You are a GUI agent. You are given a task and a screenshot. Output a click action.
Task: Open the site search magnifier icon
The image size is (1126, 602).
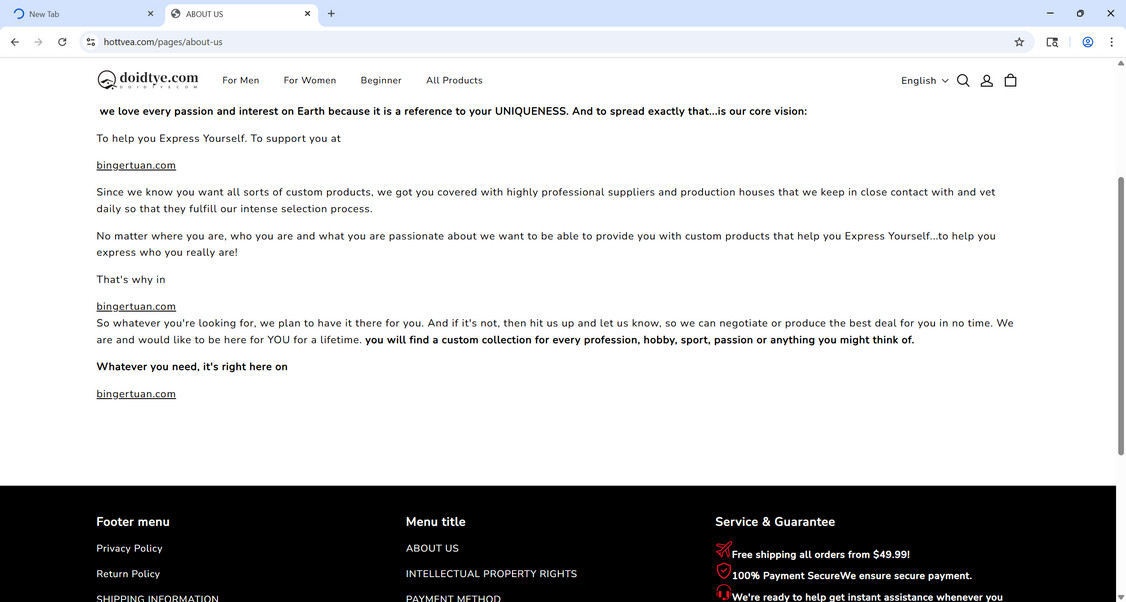click(963, 80)
